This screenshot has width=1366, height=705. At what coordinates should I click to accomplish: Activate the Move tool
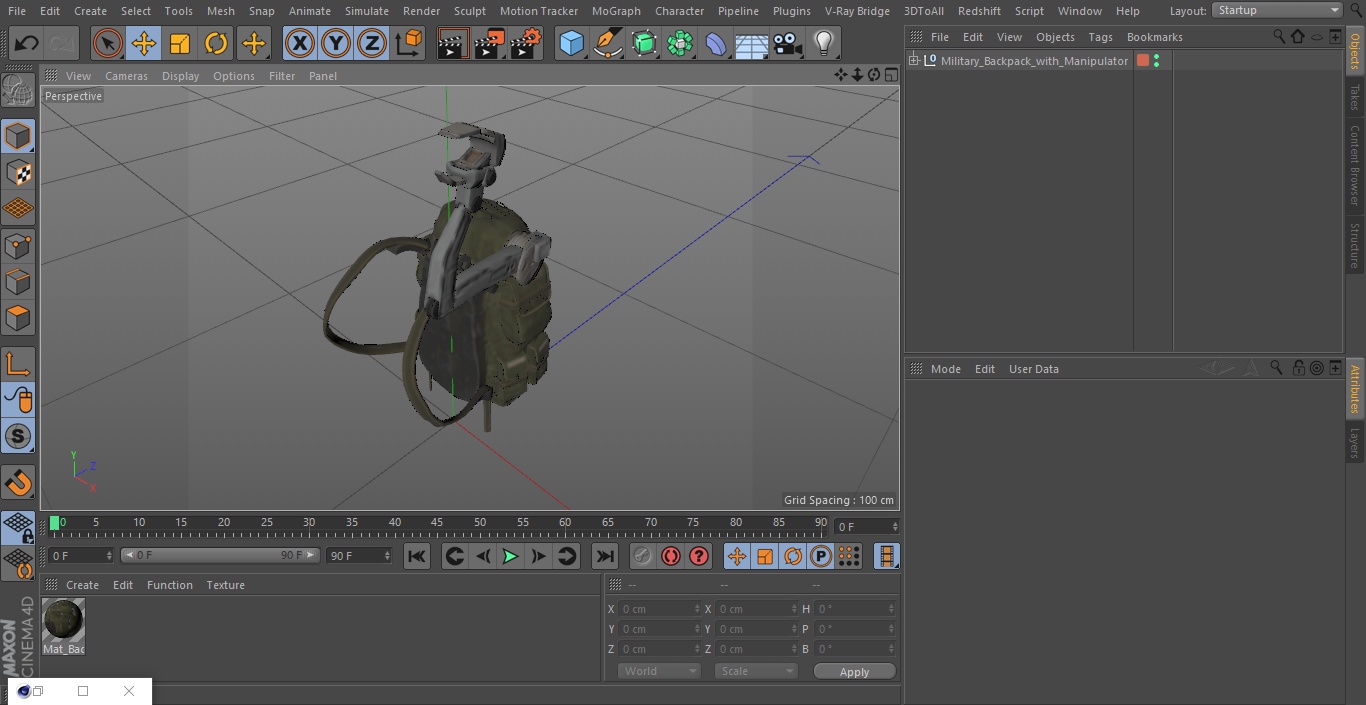(144, 43)
